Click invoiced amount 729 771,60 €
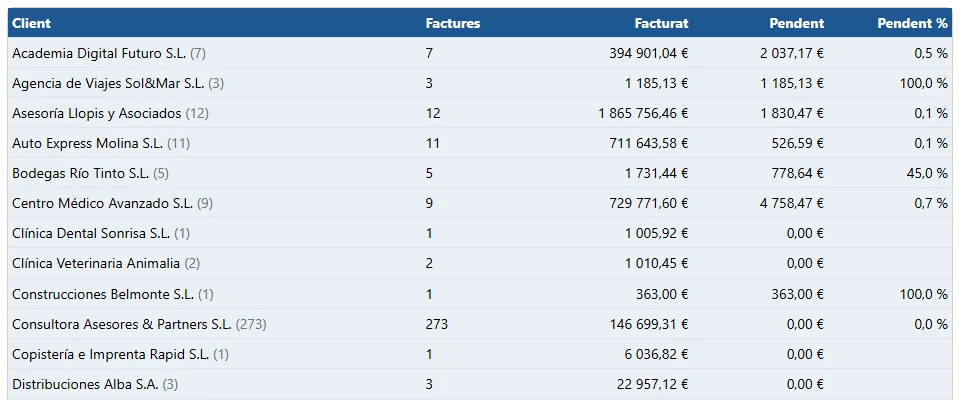Screen dimensions: 960x400 649,203
